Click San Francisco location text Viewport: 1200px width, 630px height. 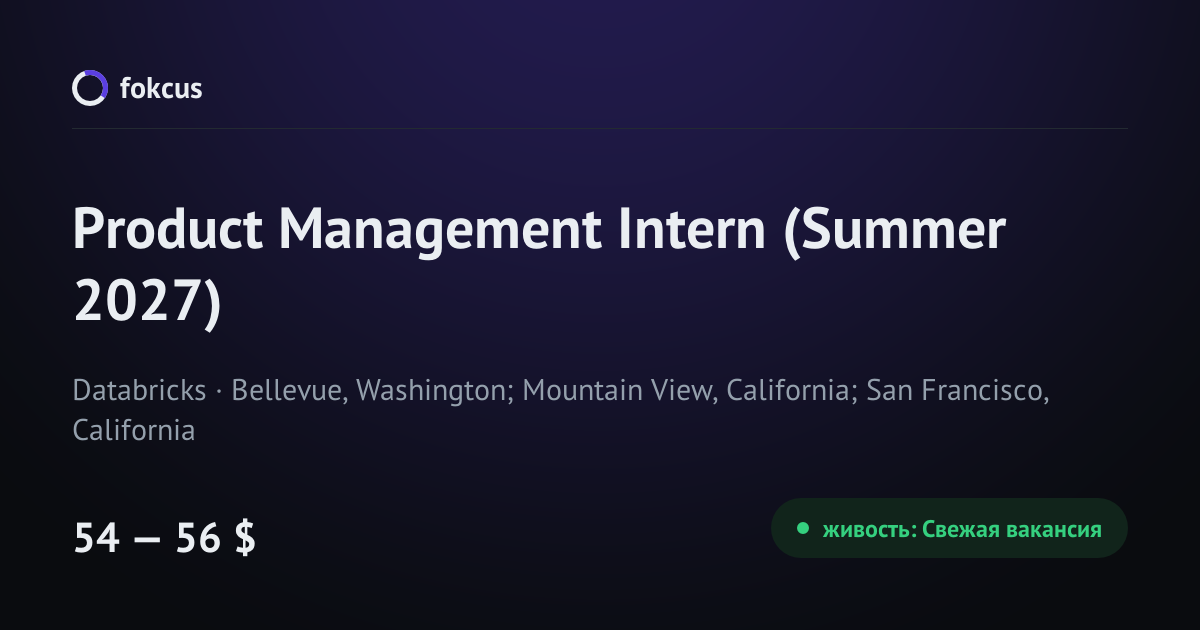tap(958, 390)
